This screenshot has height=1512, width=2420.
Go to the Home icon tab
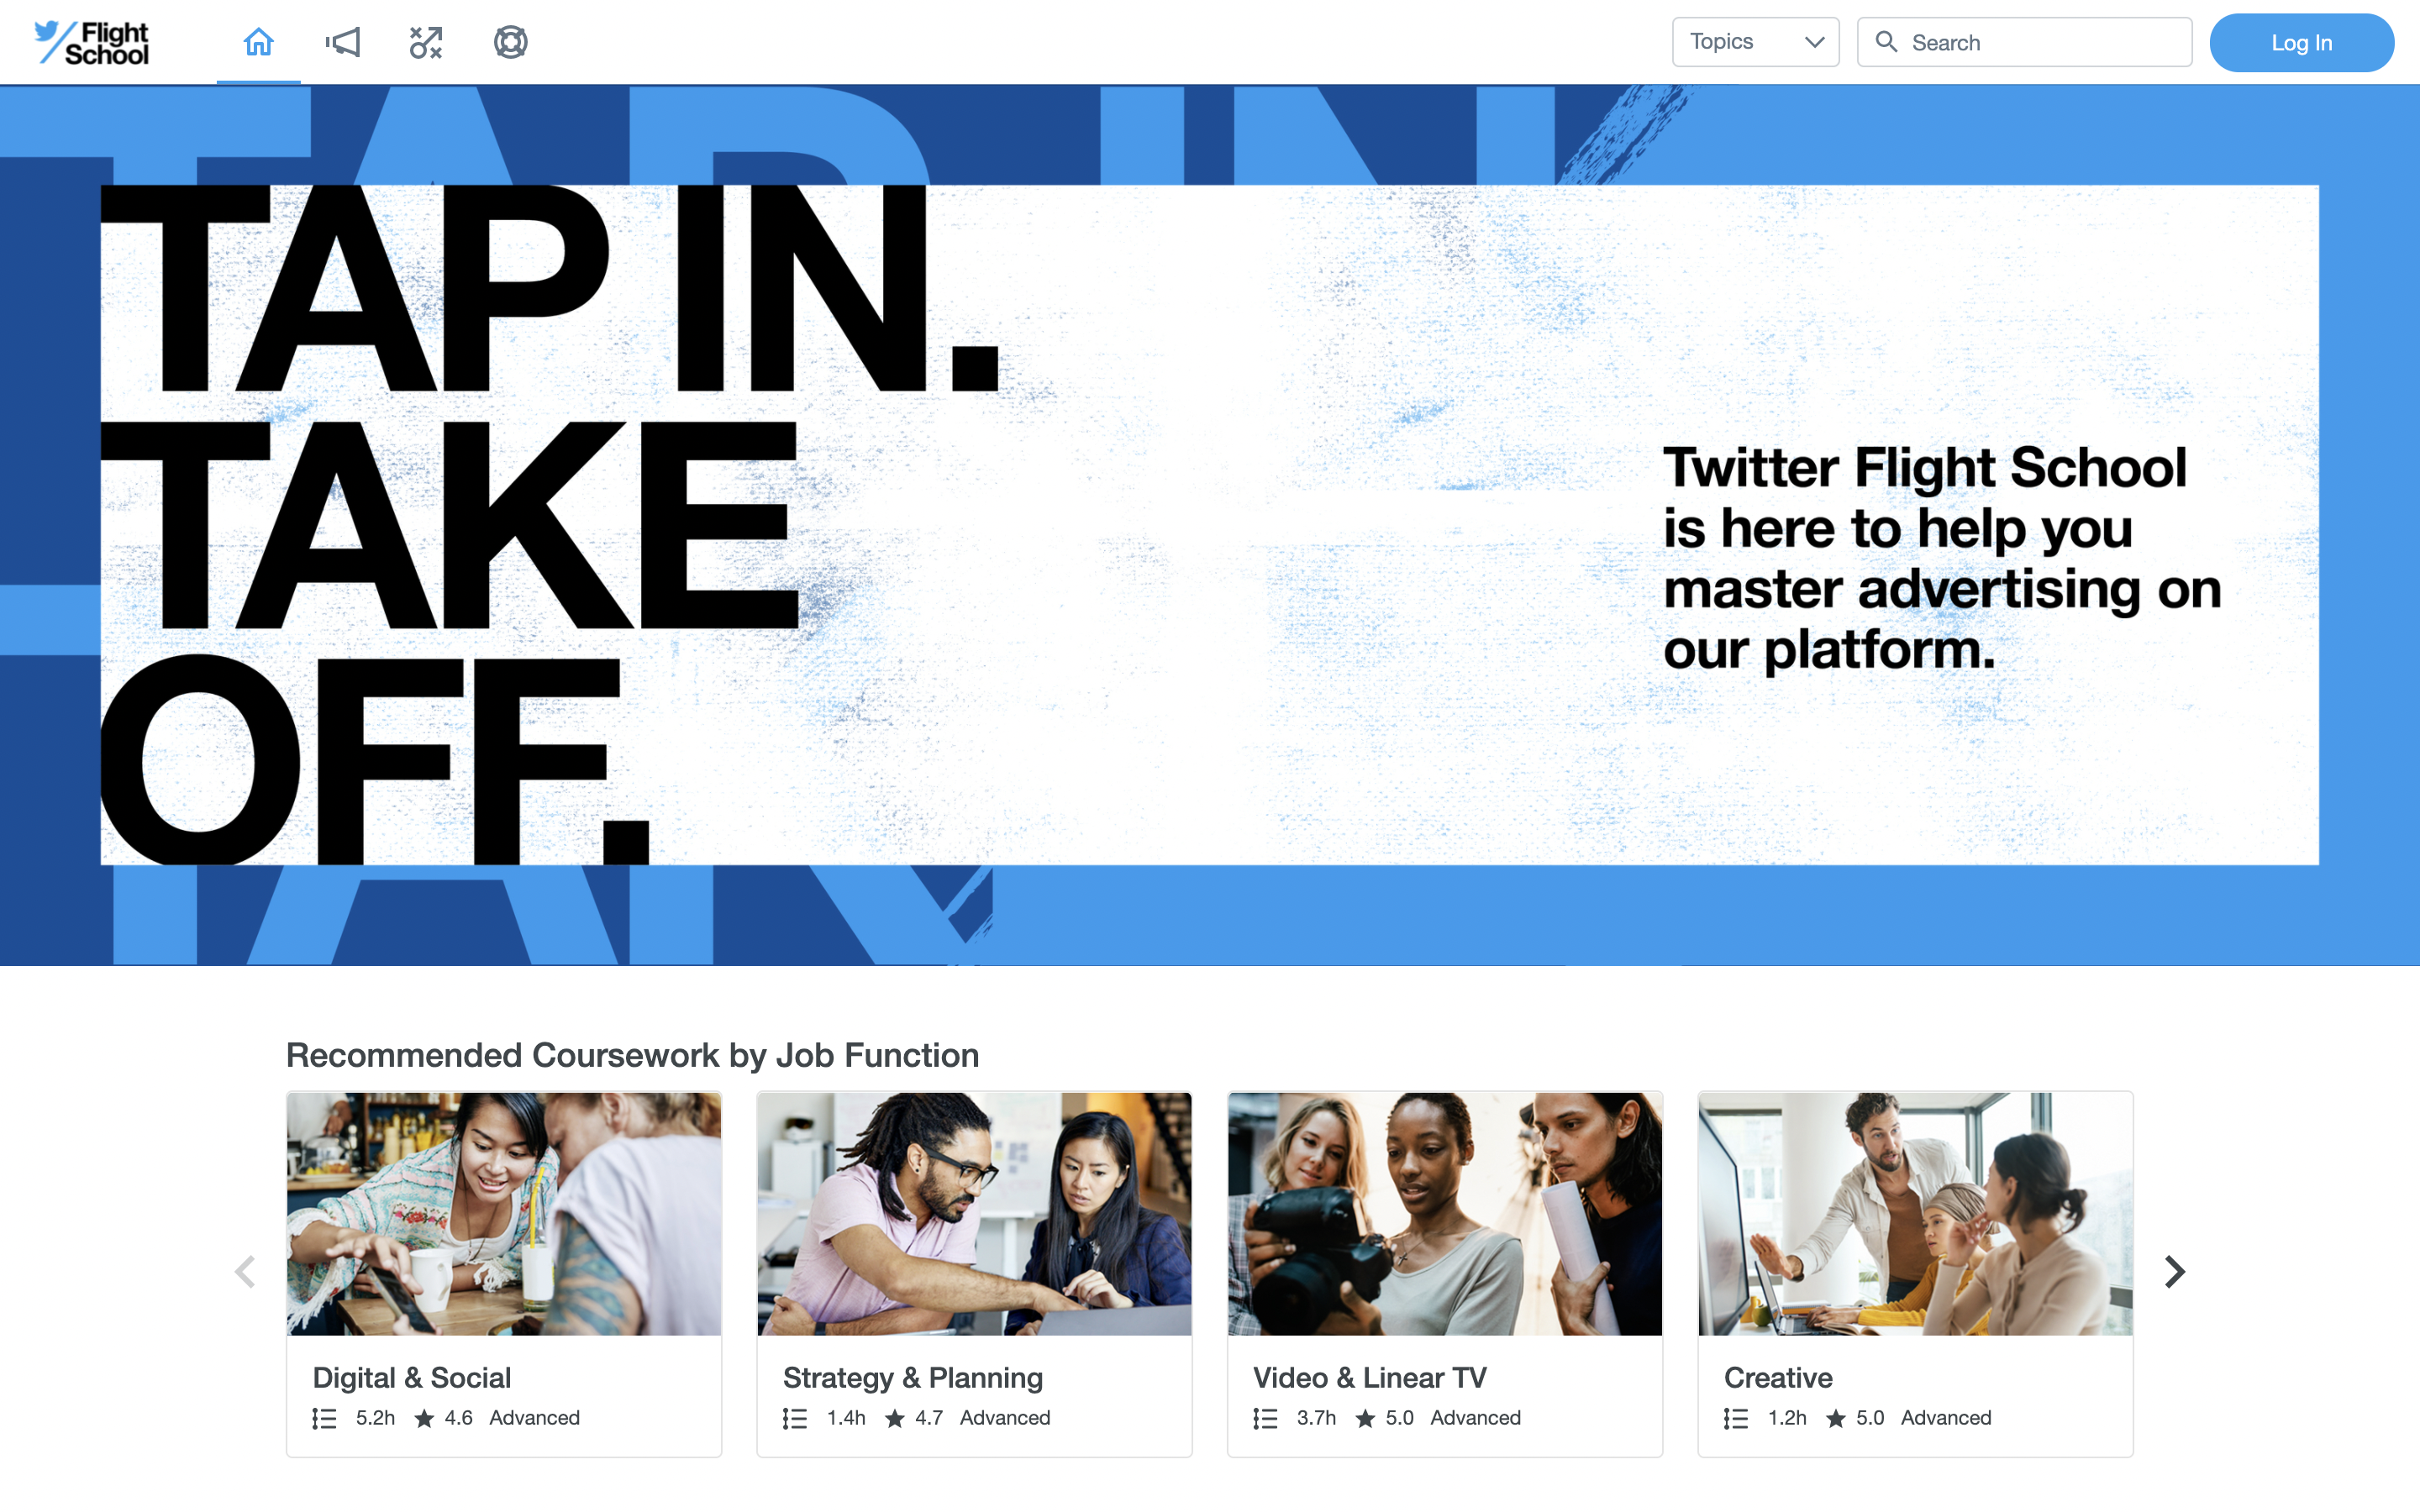click(258, 42)
